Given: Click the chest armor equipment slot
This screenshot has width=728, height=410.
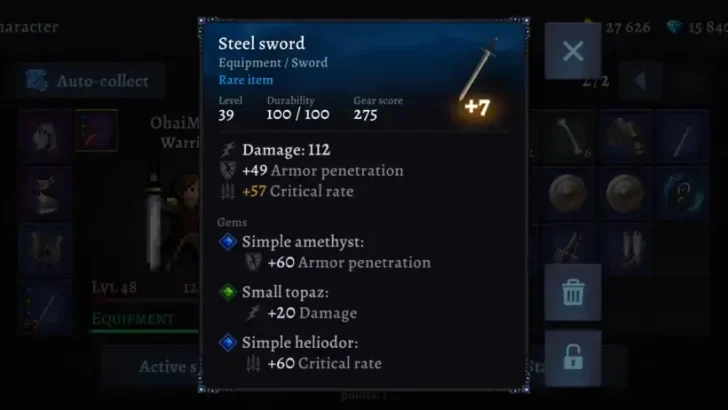Looking at the screenshot, I should click(x=46, y=193).
